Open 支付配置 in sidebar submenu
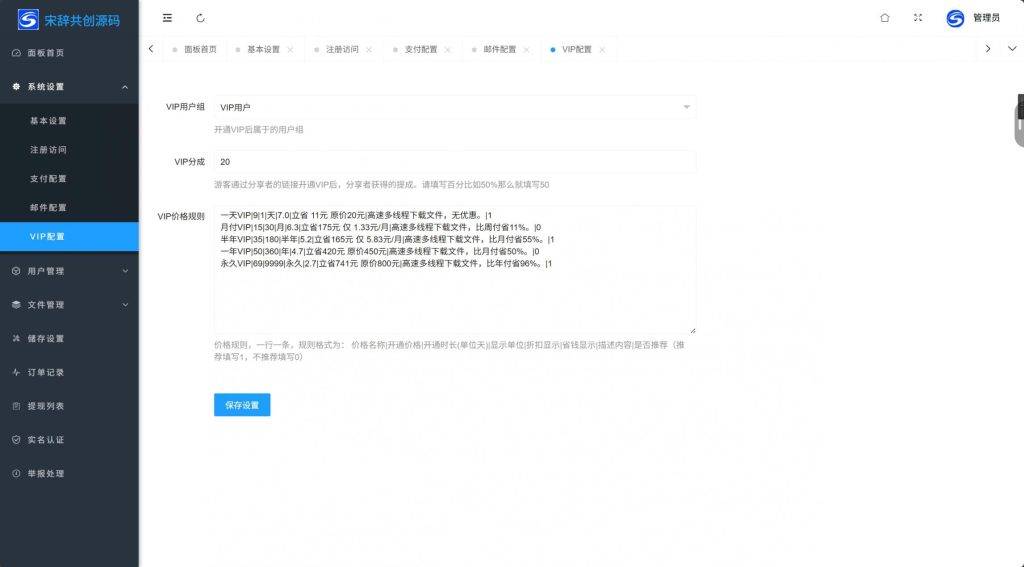Image resolution: width=1024 pixels, height=567 pixels. point(69,178)
